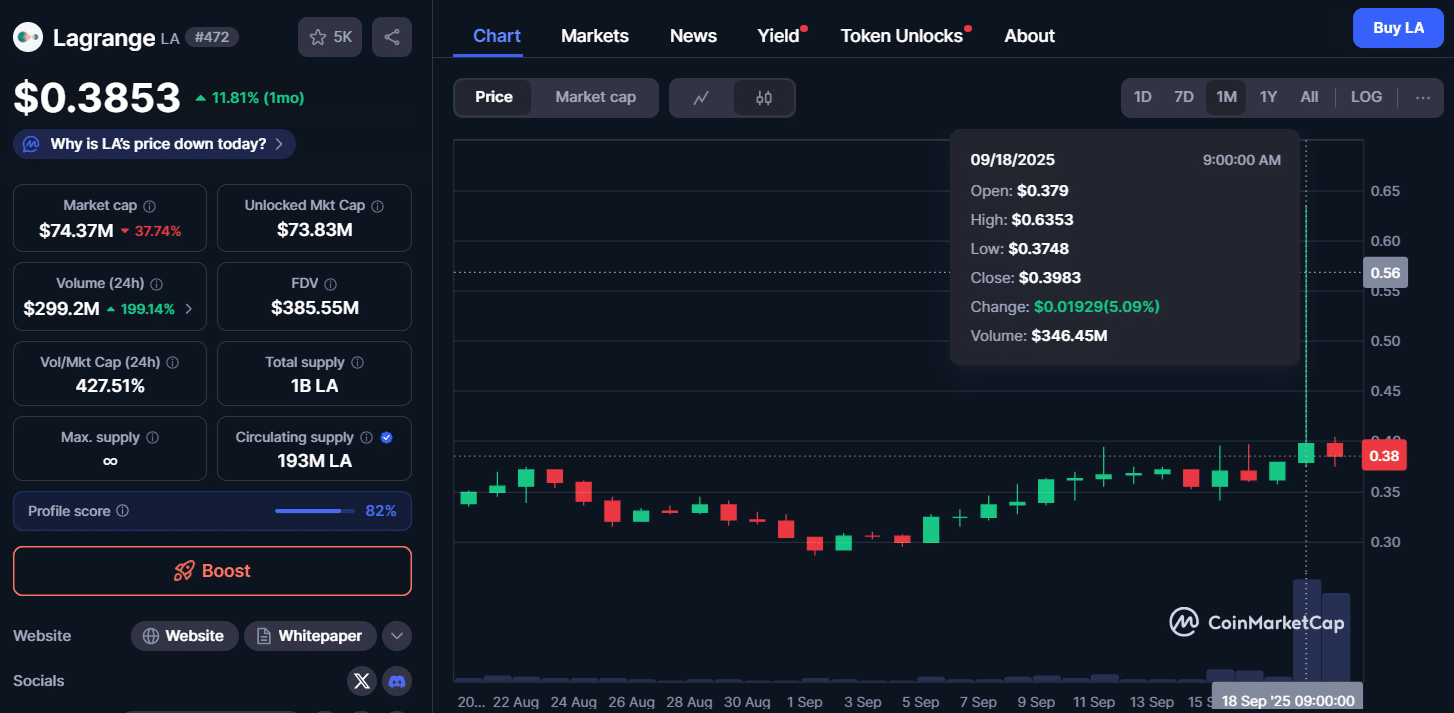Click the Buy LA button
1454x713 pixels.
(1398, 28)
